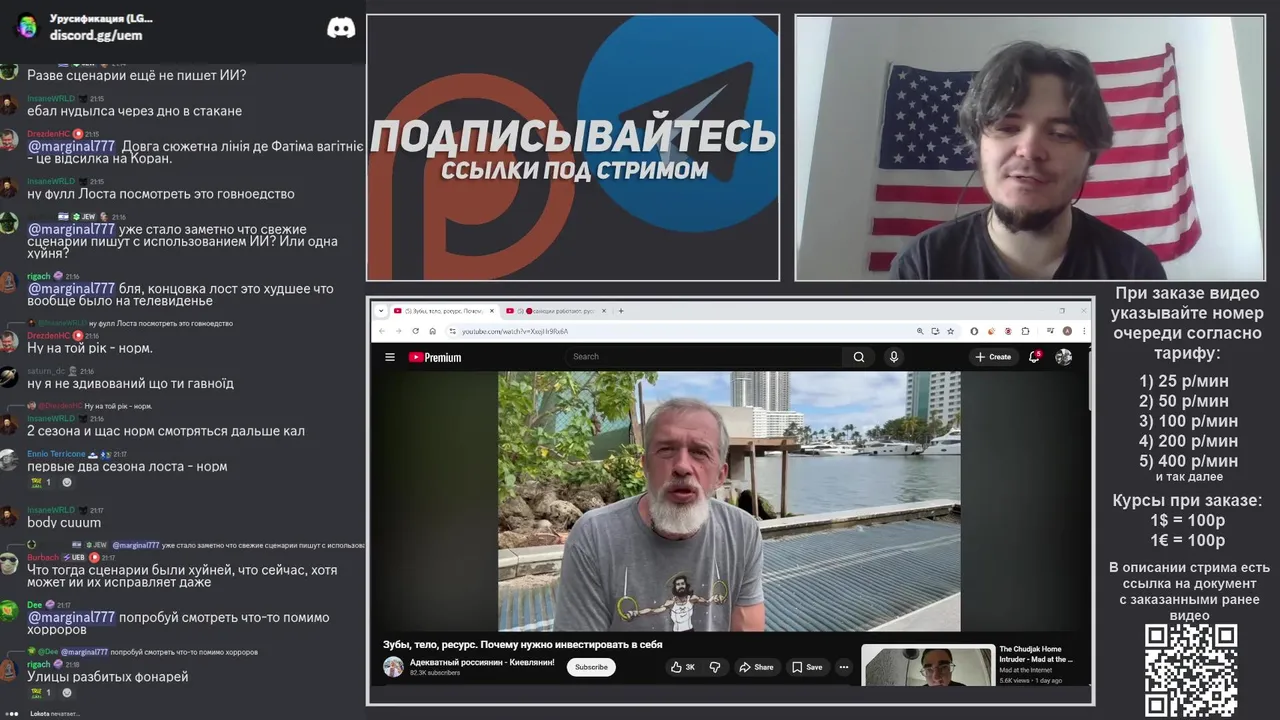1280x720 pixels.
Task: Click the server avatar beside discord.gg/uem
Action: [x=26, y=27]
